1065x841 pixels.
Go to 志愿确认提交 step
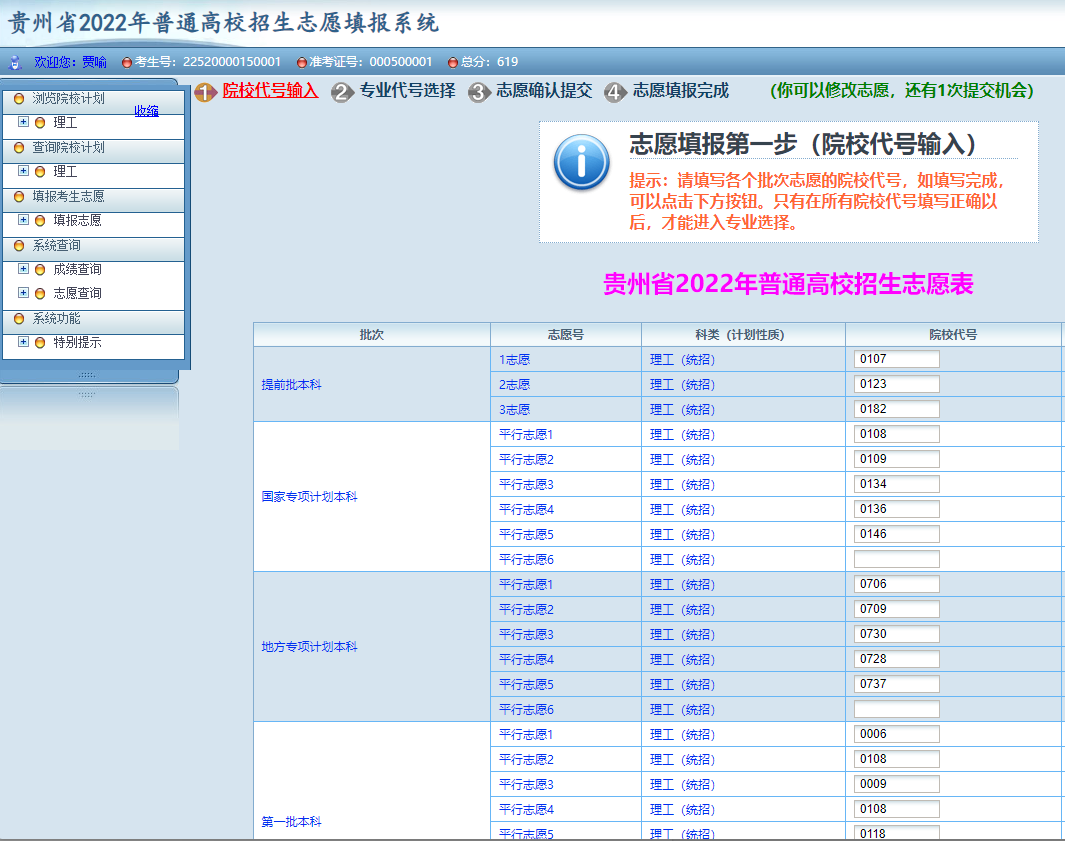[544, 90]
